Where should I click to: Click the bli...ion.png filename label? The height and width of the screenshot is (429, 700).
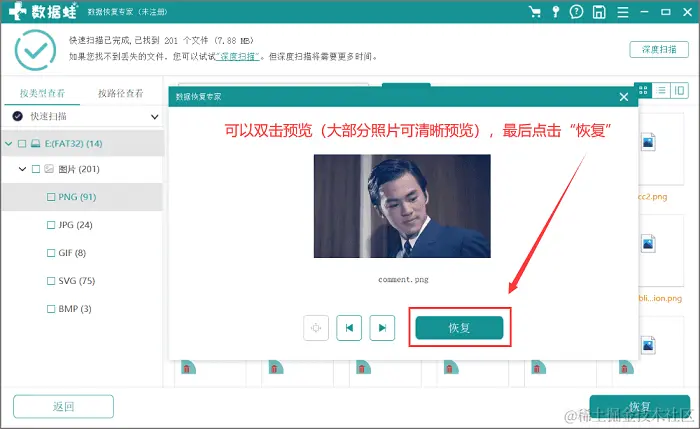pyautogui.click(x=660, y=298)
